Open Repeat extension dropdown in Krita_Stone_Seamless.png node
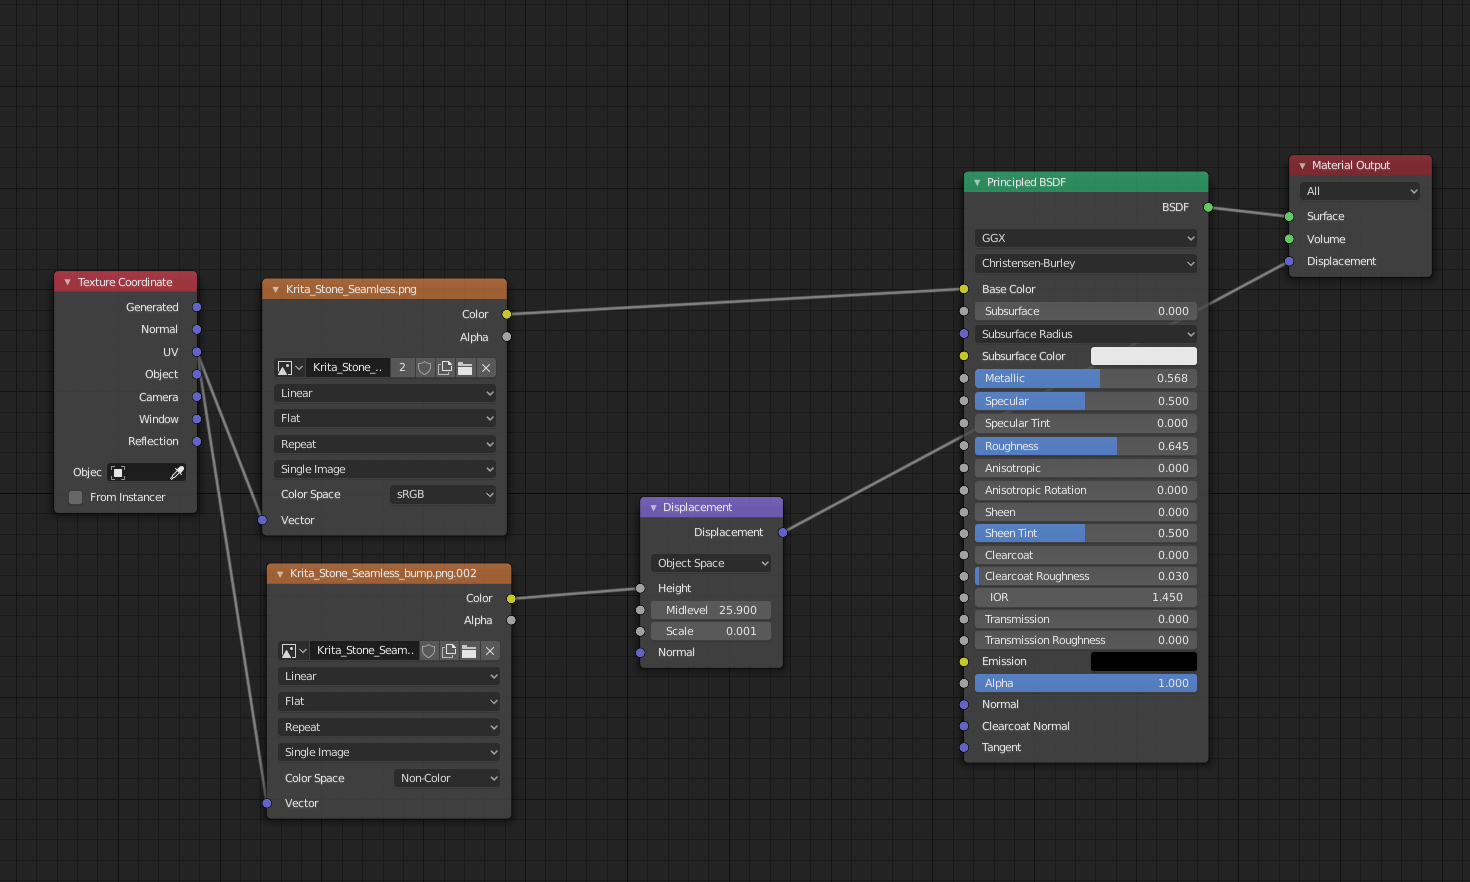 385,444
